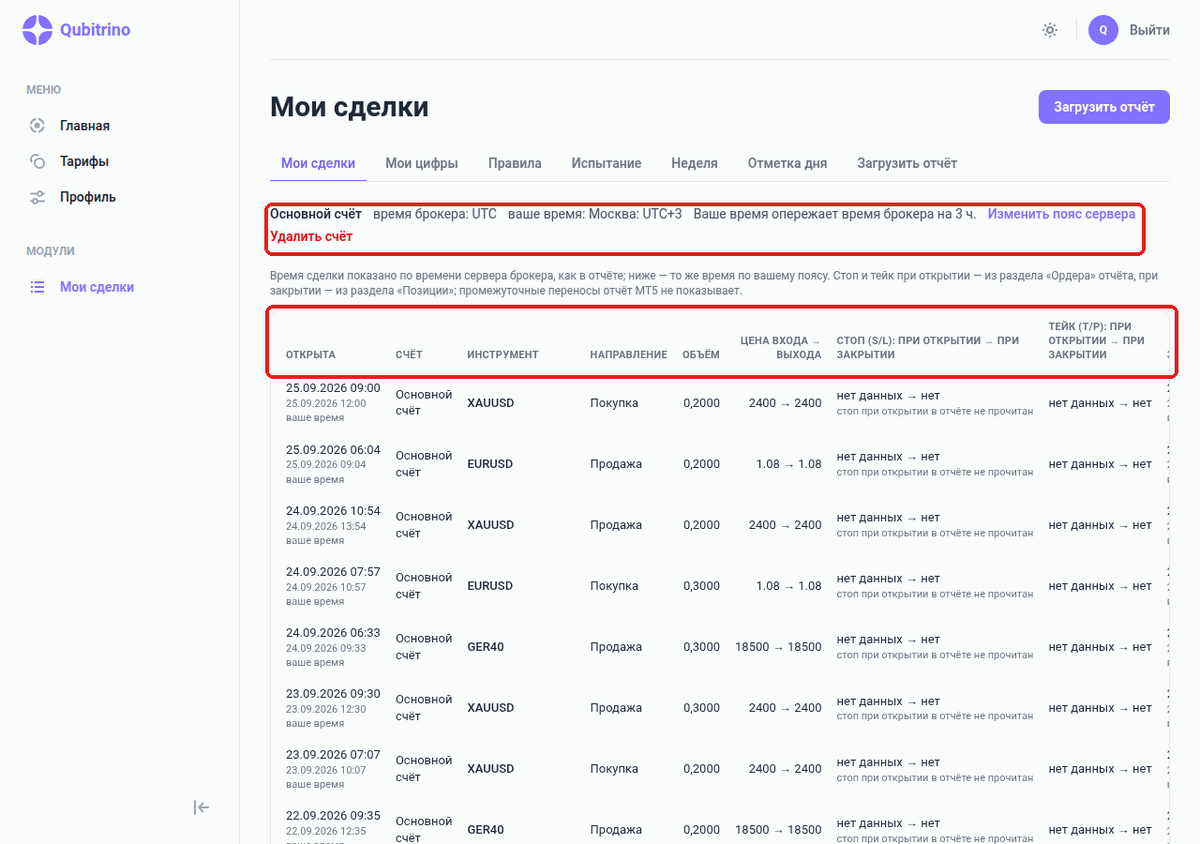Click the 24.09.2026 06:33 trade date
The image size is (1200, 844).
(x=333, y=633)
